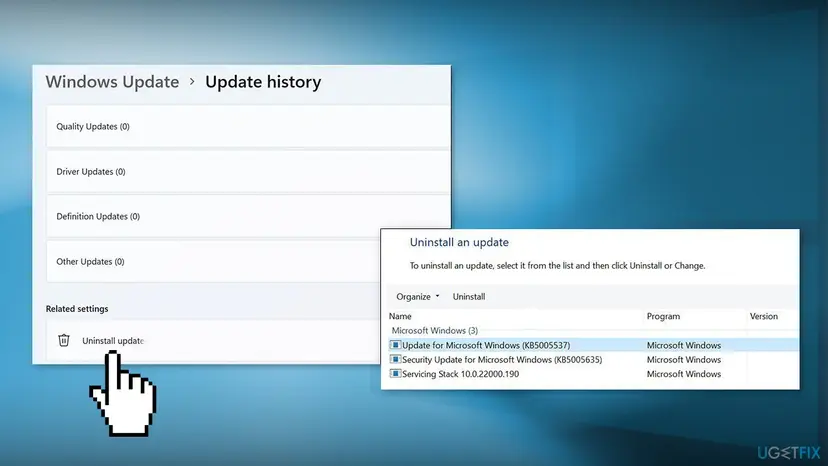Click the icon next to Update KB5005537
The height and width of the screenshot is (466, 828).
coord(395,345)
